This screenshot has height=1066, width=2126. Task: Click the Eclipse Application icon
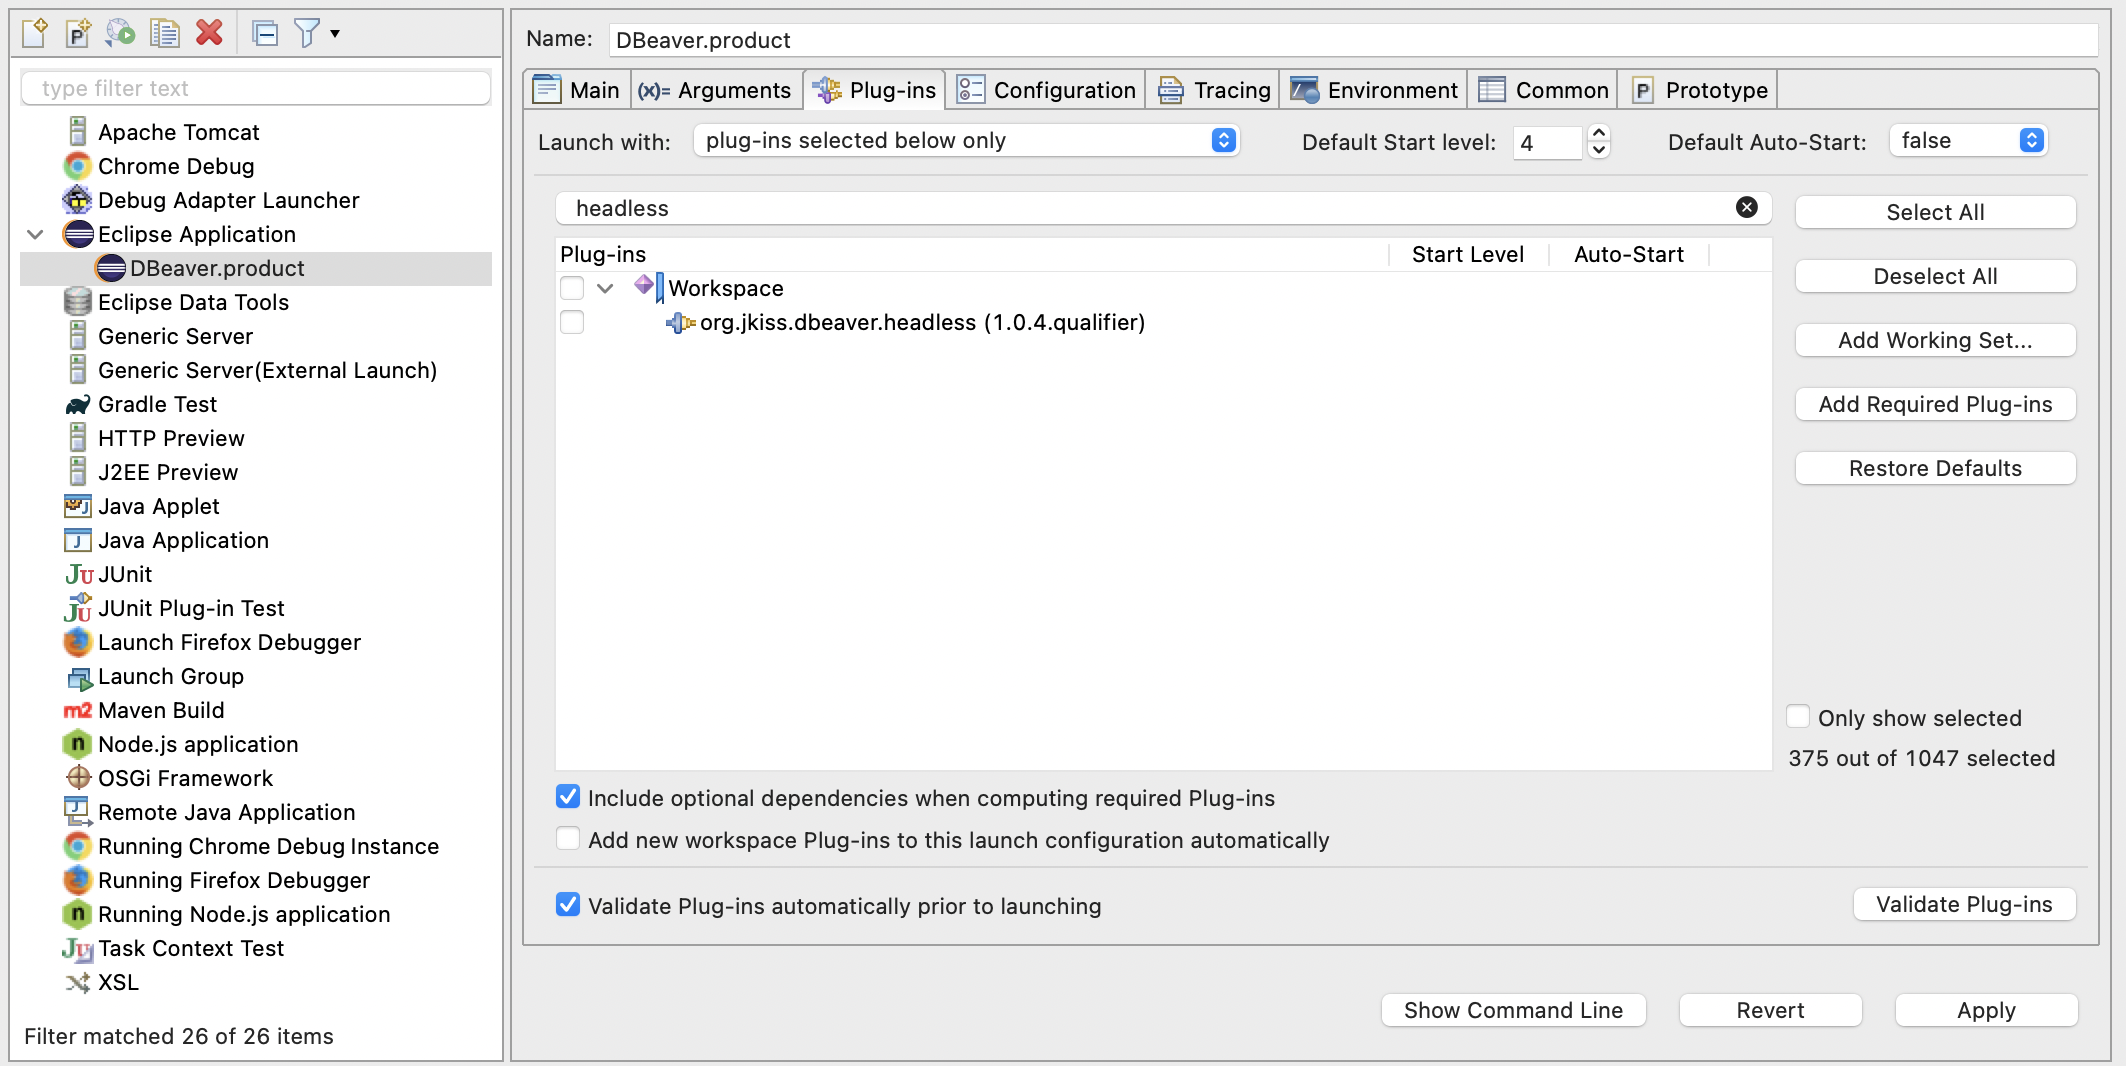(78, 234)
